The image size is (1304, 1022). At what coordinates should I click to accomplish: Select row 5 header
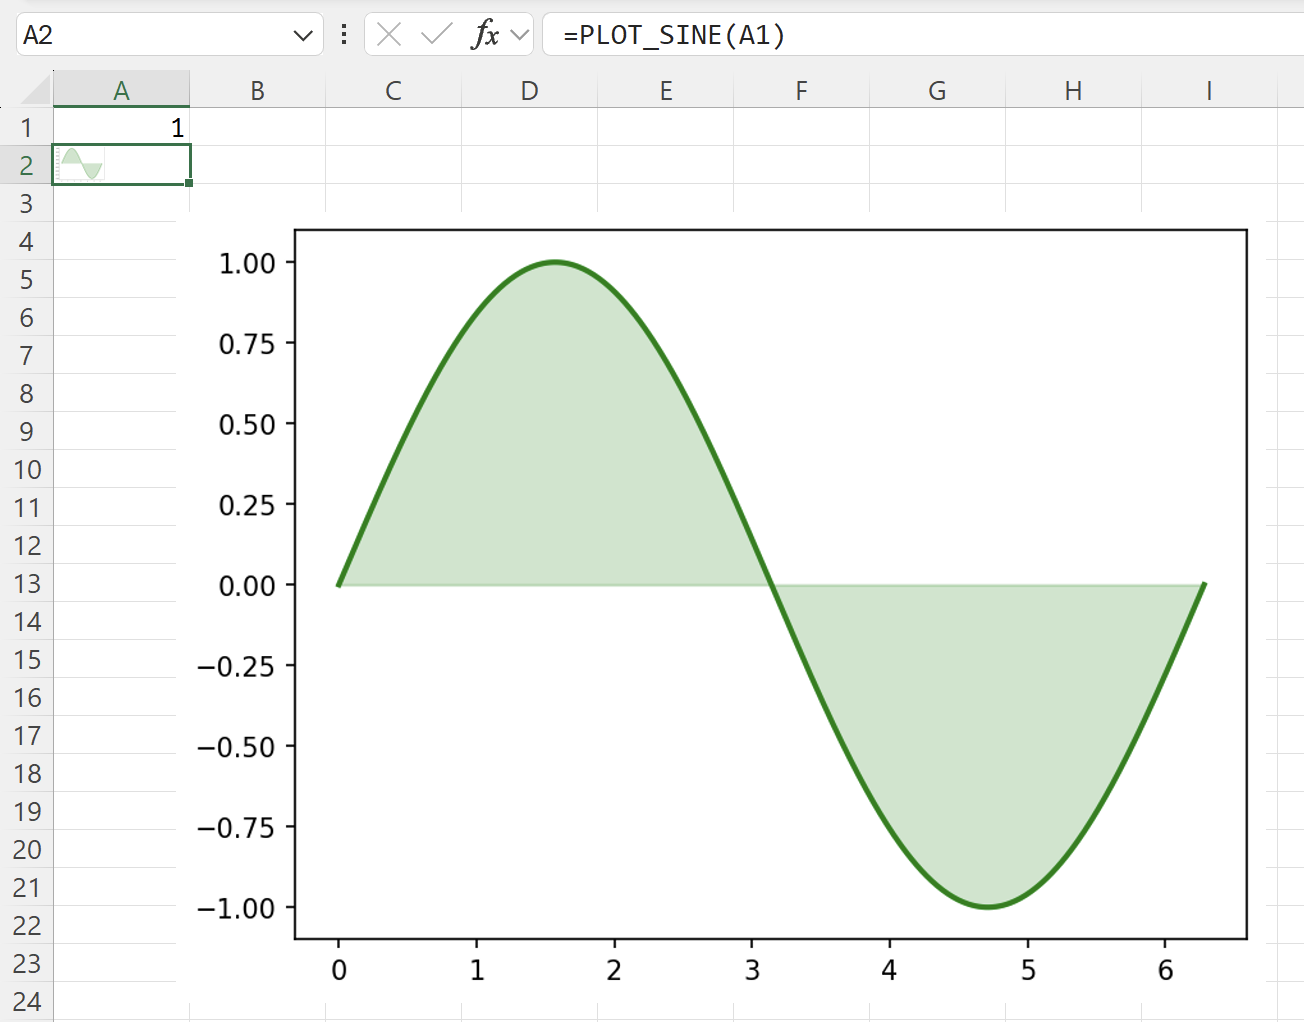[26, 279]
